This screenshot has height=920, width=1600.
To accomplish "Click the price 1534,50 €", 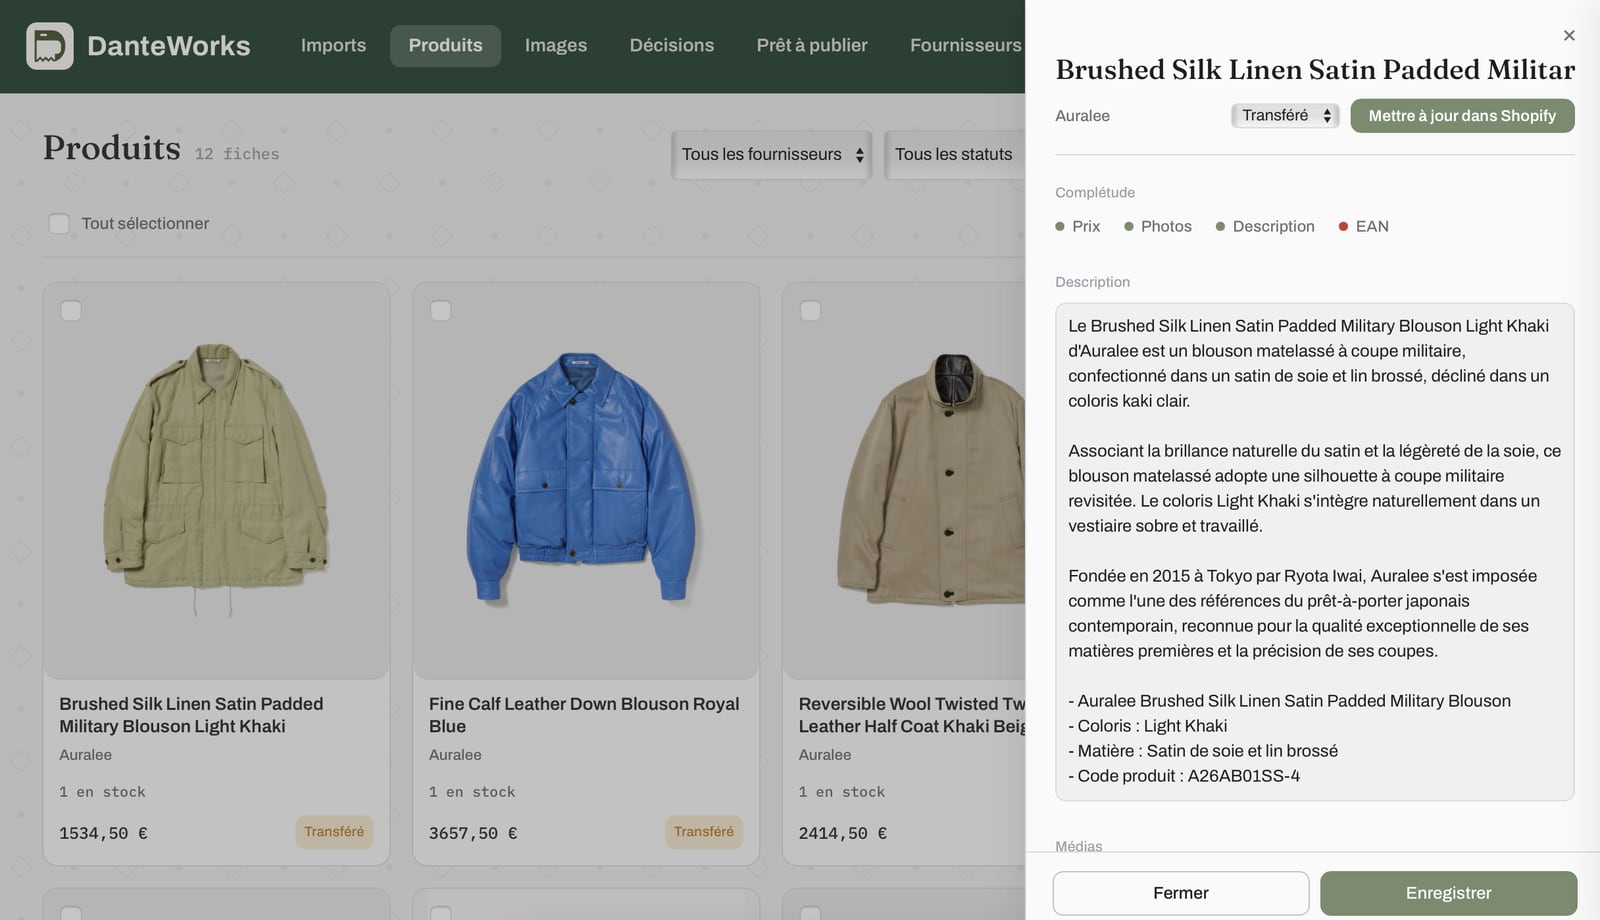I will pos(103,833).
